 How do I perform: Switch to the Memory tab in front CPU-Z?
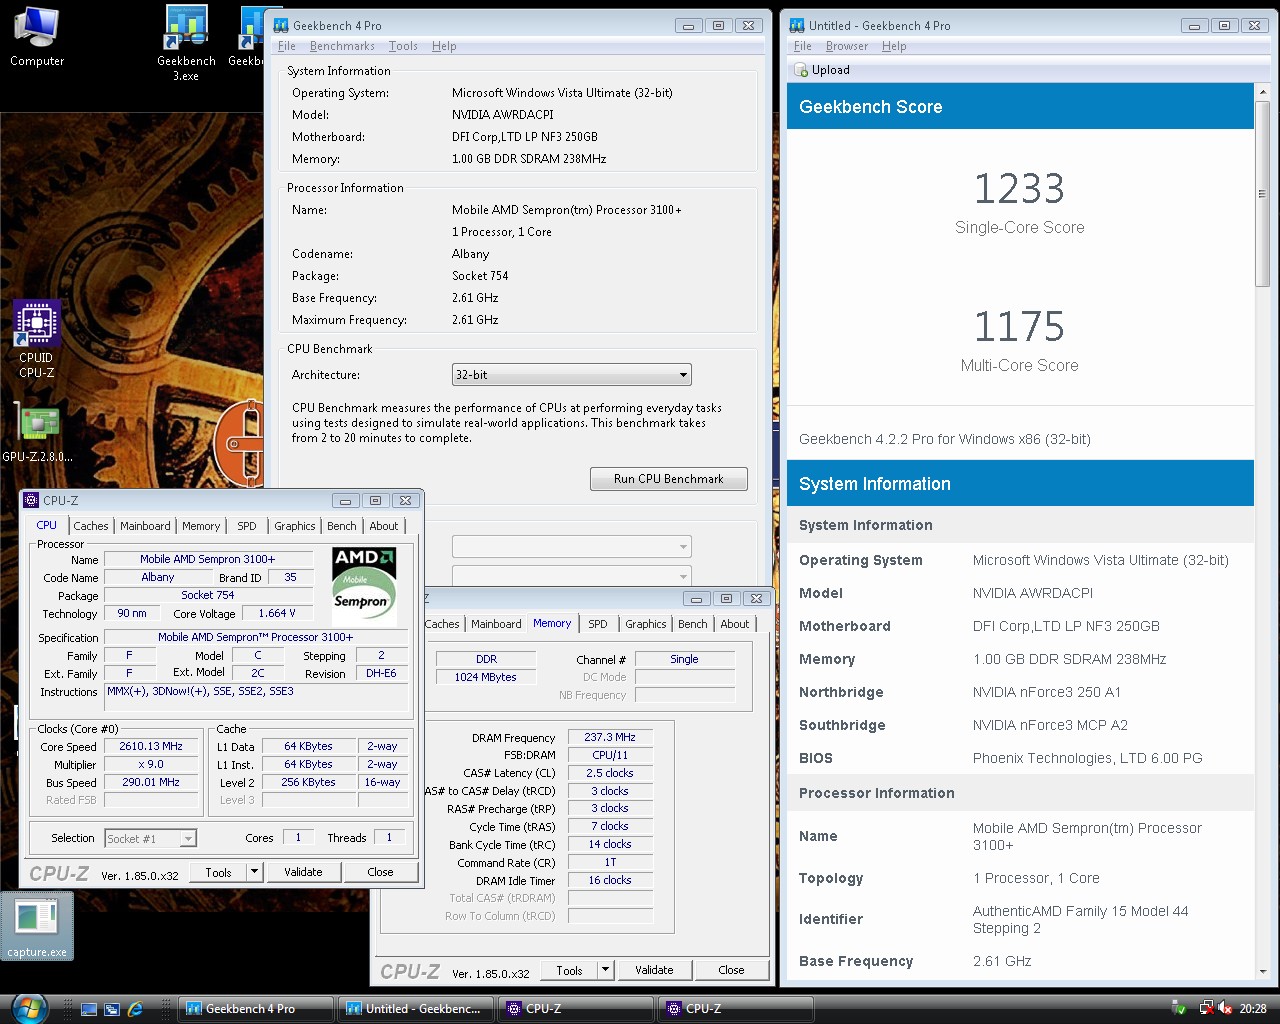coord(201,526)
